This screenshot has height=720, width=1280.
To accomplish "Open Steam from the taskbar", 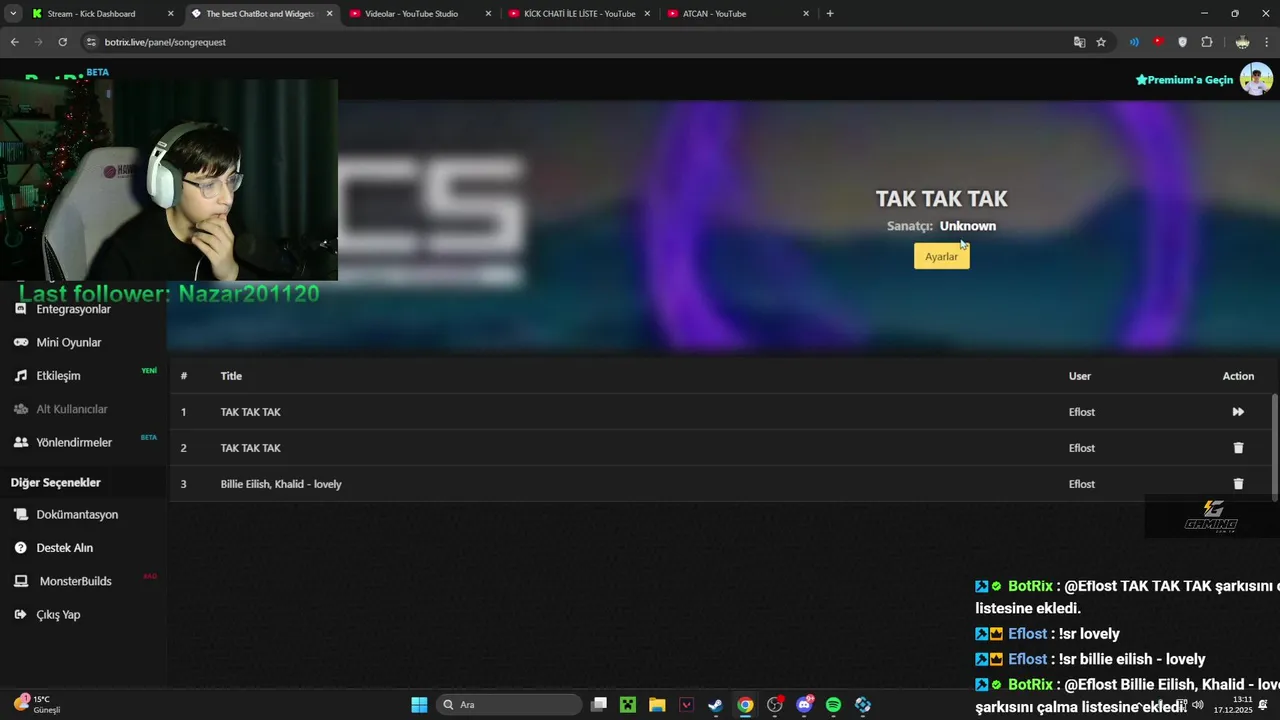I will 716,705.
